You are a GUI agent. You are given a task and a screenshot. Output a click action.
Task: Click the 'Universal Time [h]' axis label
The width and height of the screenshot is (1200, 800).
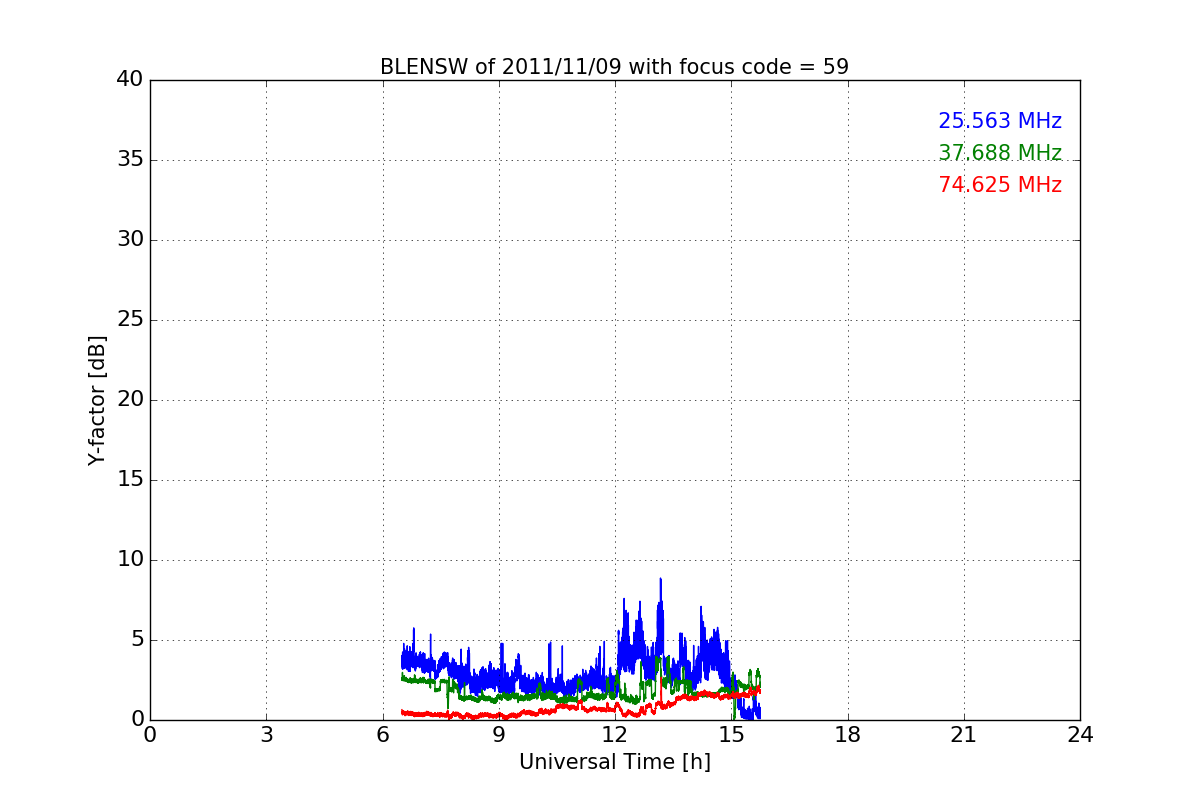coord(614,762)
